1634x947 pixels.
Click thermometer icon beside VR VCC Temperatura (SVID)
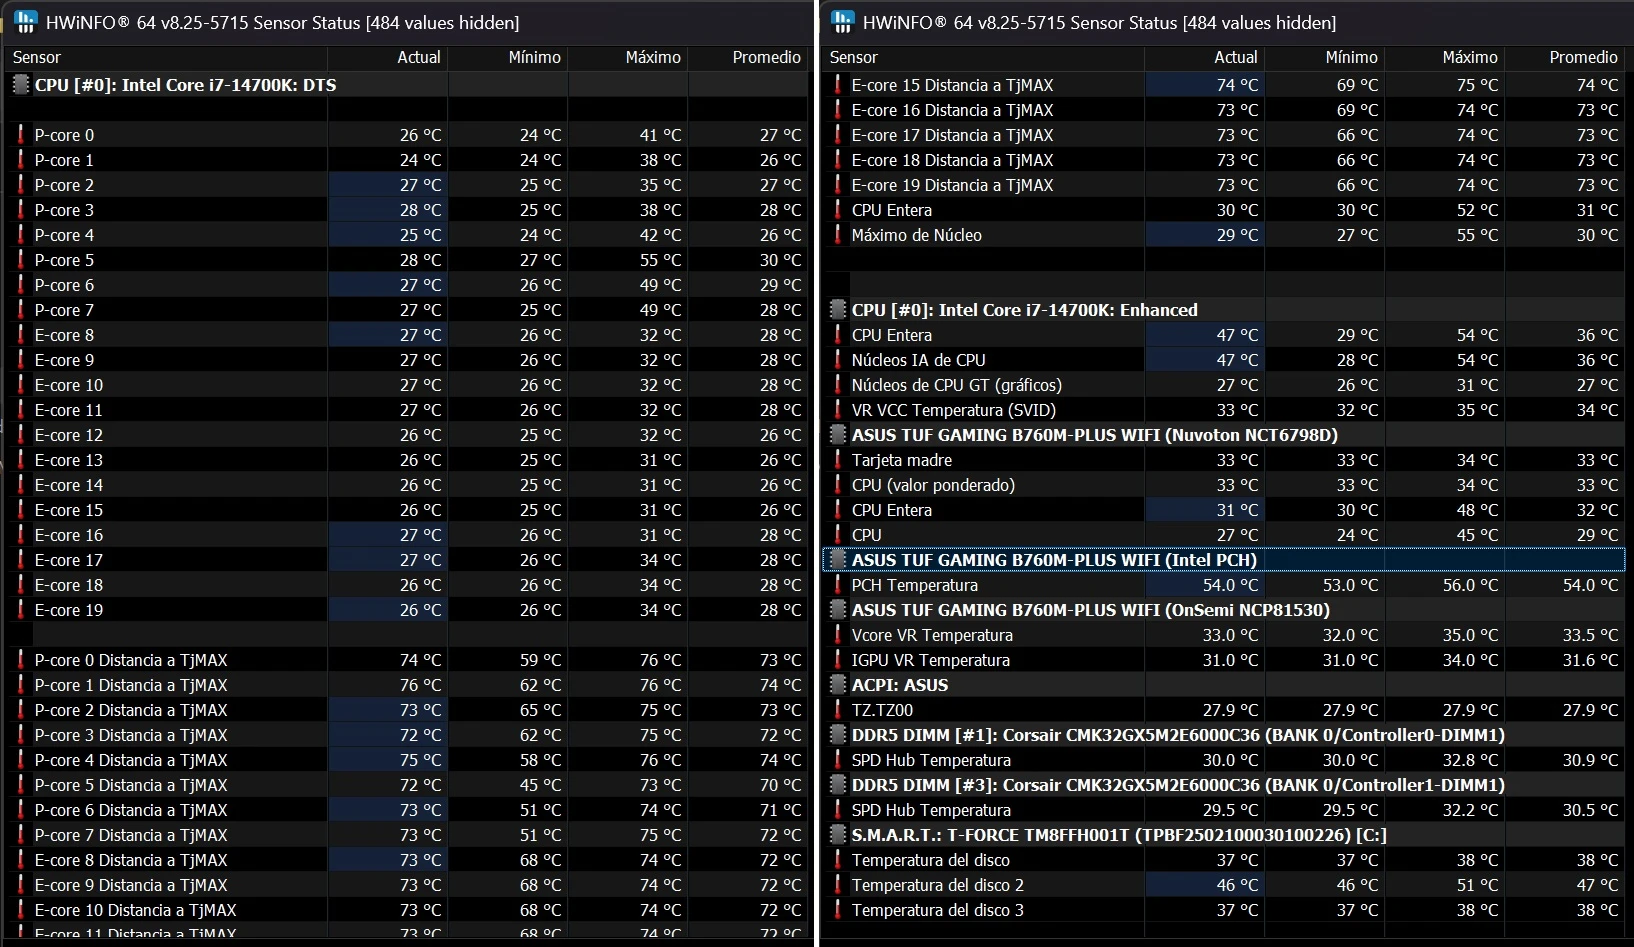coord(837,410)
